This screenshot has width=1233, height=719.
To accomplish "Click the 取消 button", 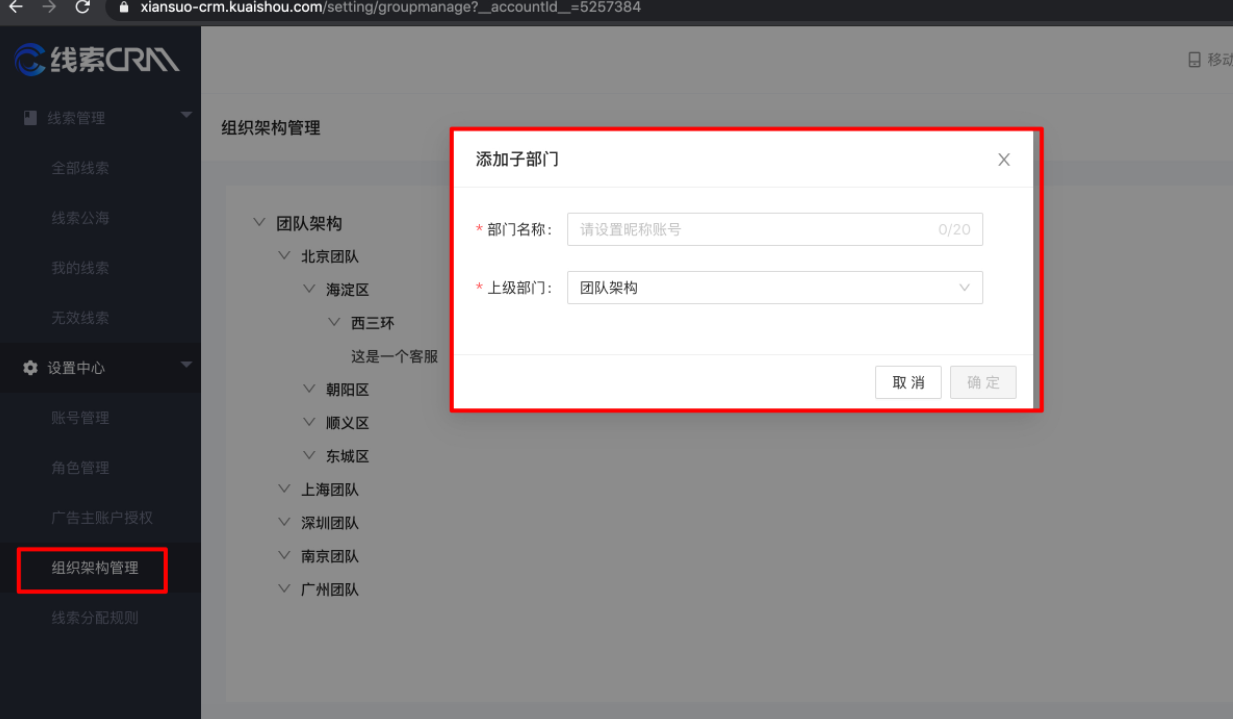I will click(x=908, y=382).
